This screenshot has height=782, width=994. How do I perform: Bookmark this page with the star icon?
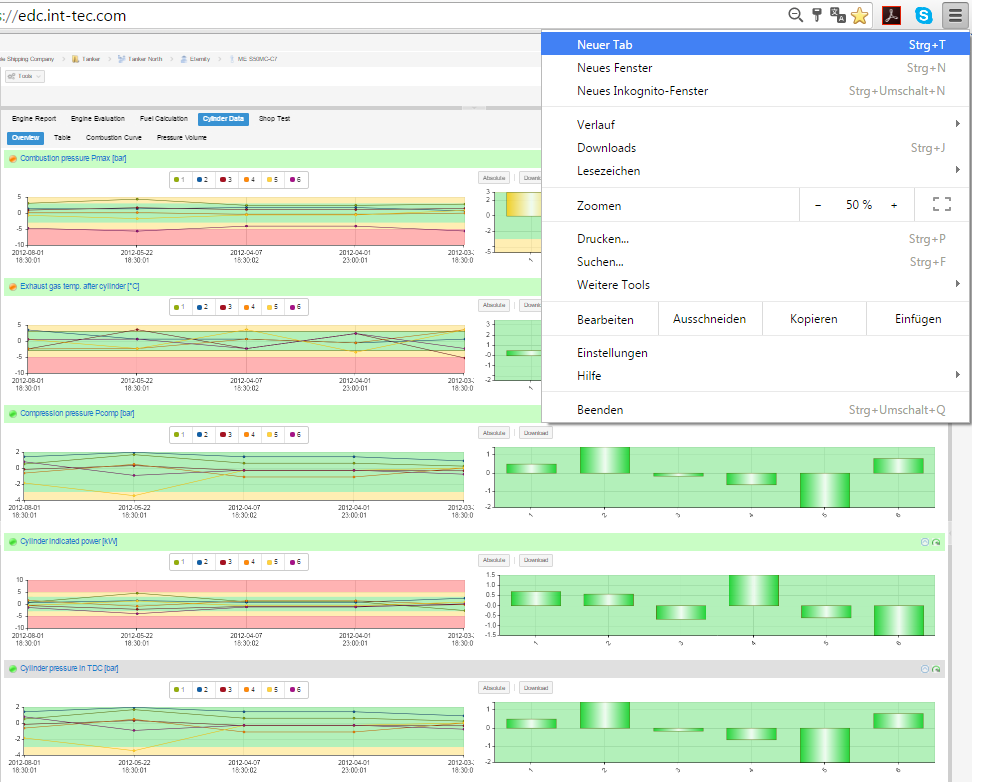click(x=859, y=16)
